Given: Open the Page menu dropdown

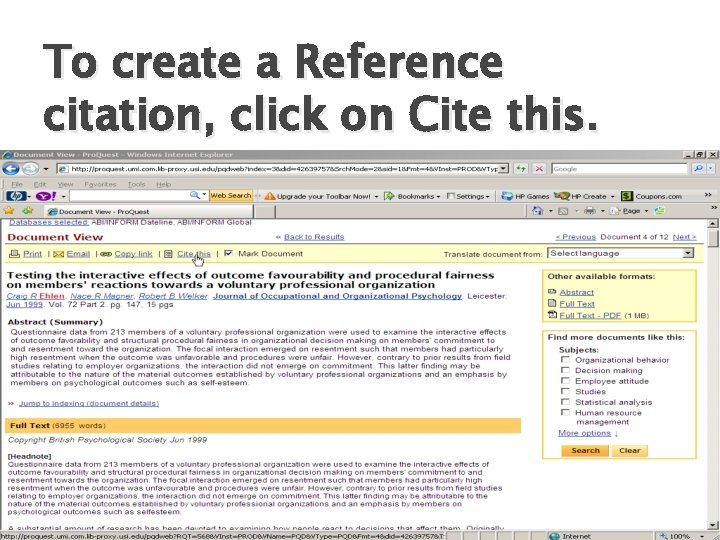Looking at the screenshot, I should (646, 211).
